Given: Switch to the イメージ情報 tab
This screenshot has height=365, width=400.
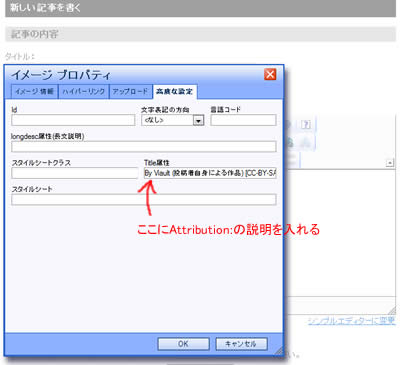Looking at the screenshot, I should point(35,92).
